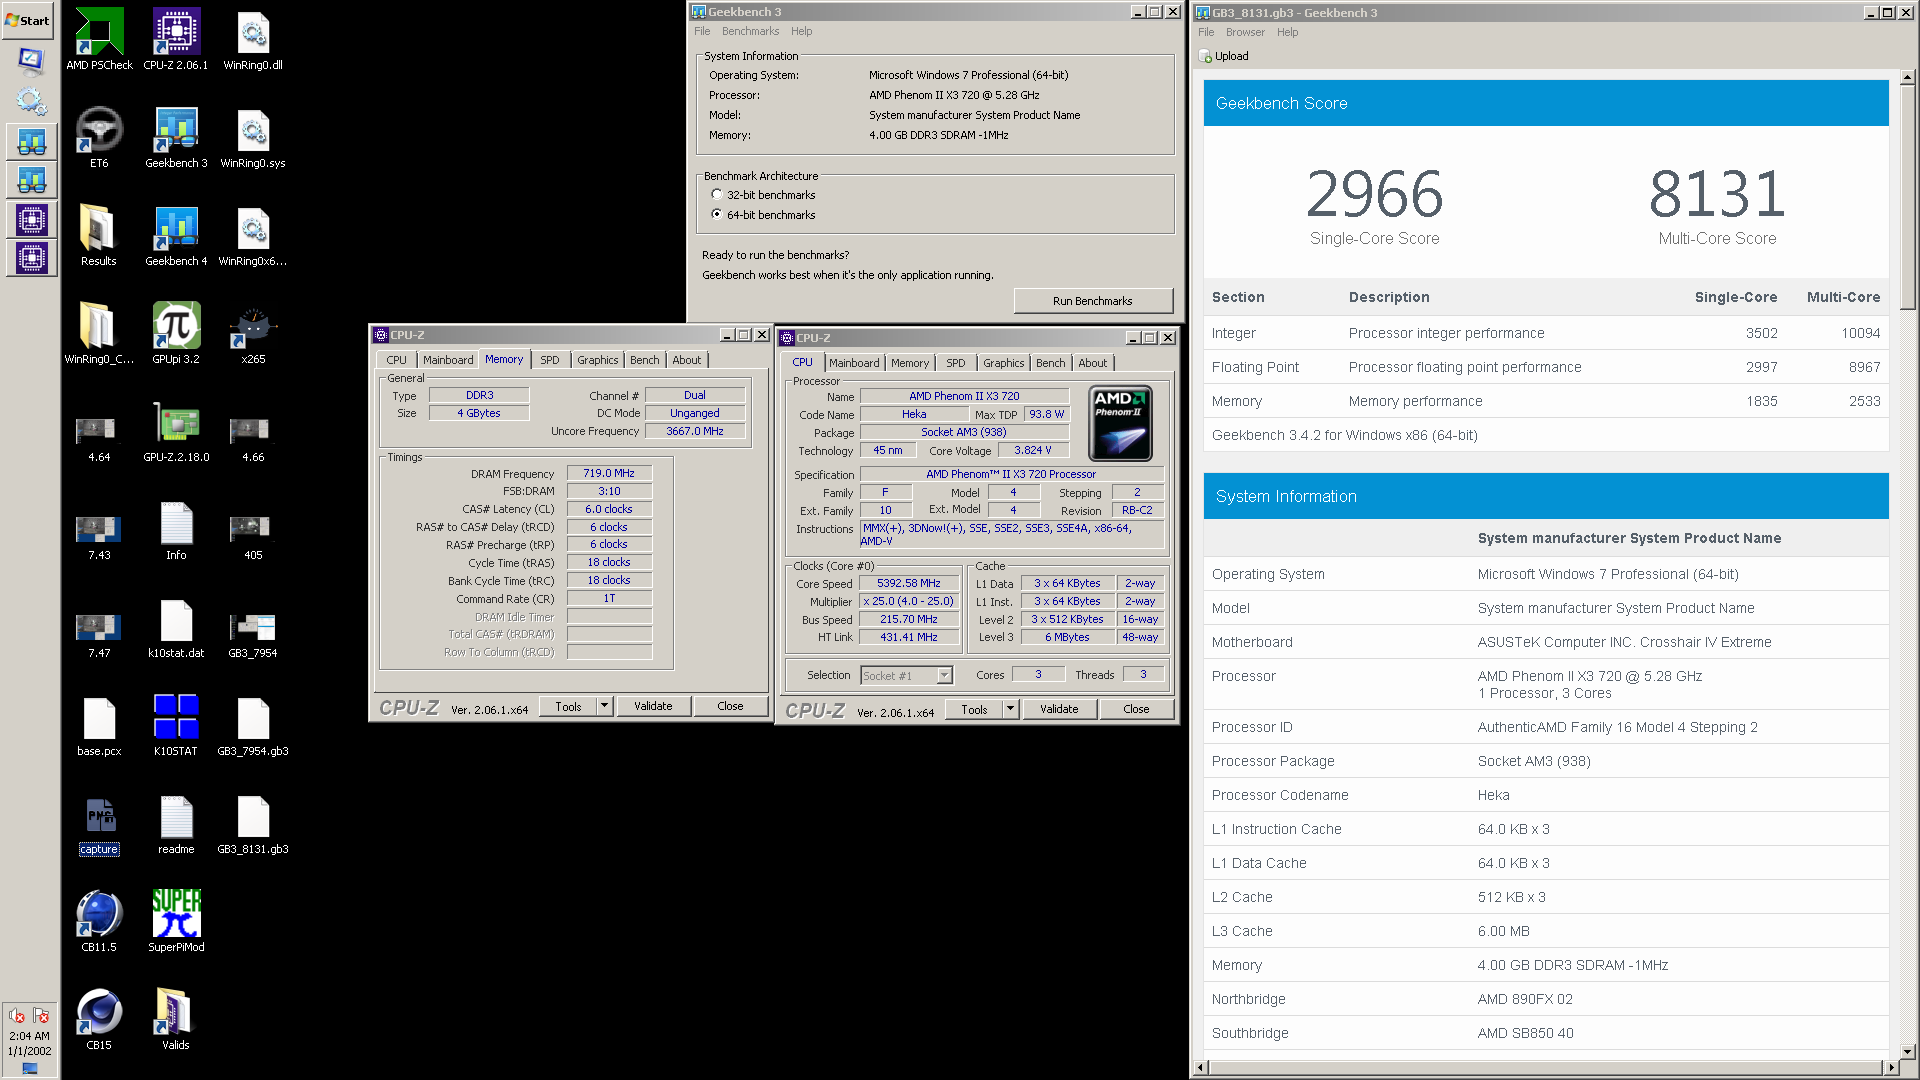Switch to Mainboard tab in right CPU-Z window
The height and width of the screenshot is (1080, 1920).
pos(854,363)
